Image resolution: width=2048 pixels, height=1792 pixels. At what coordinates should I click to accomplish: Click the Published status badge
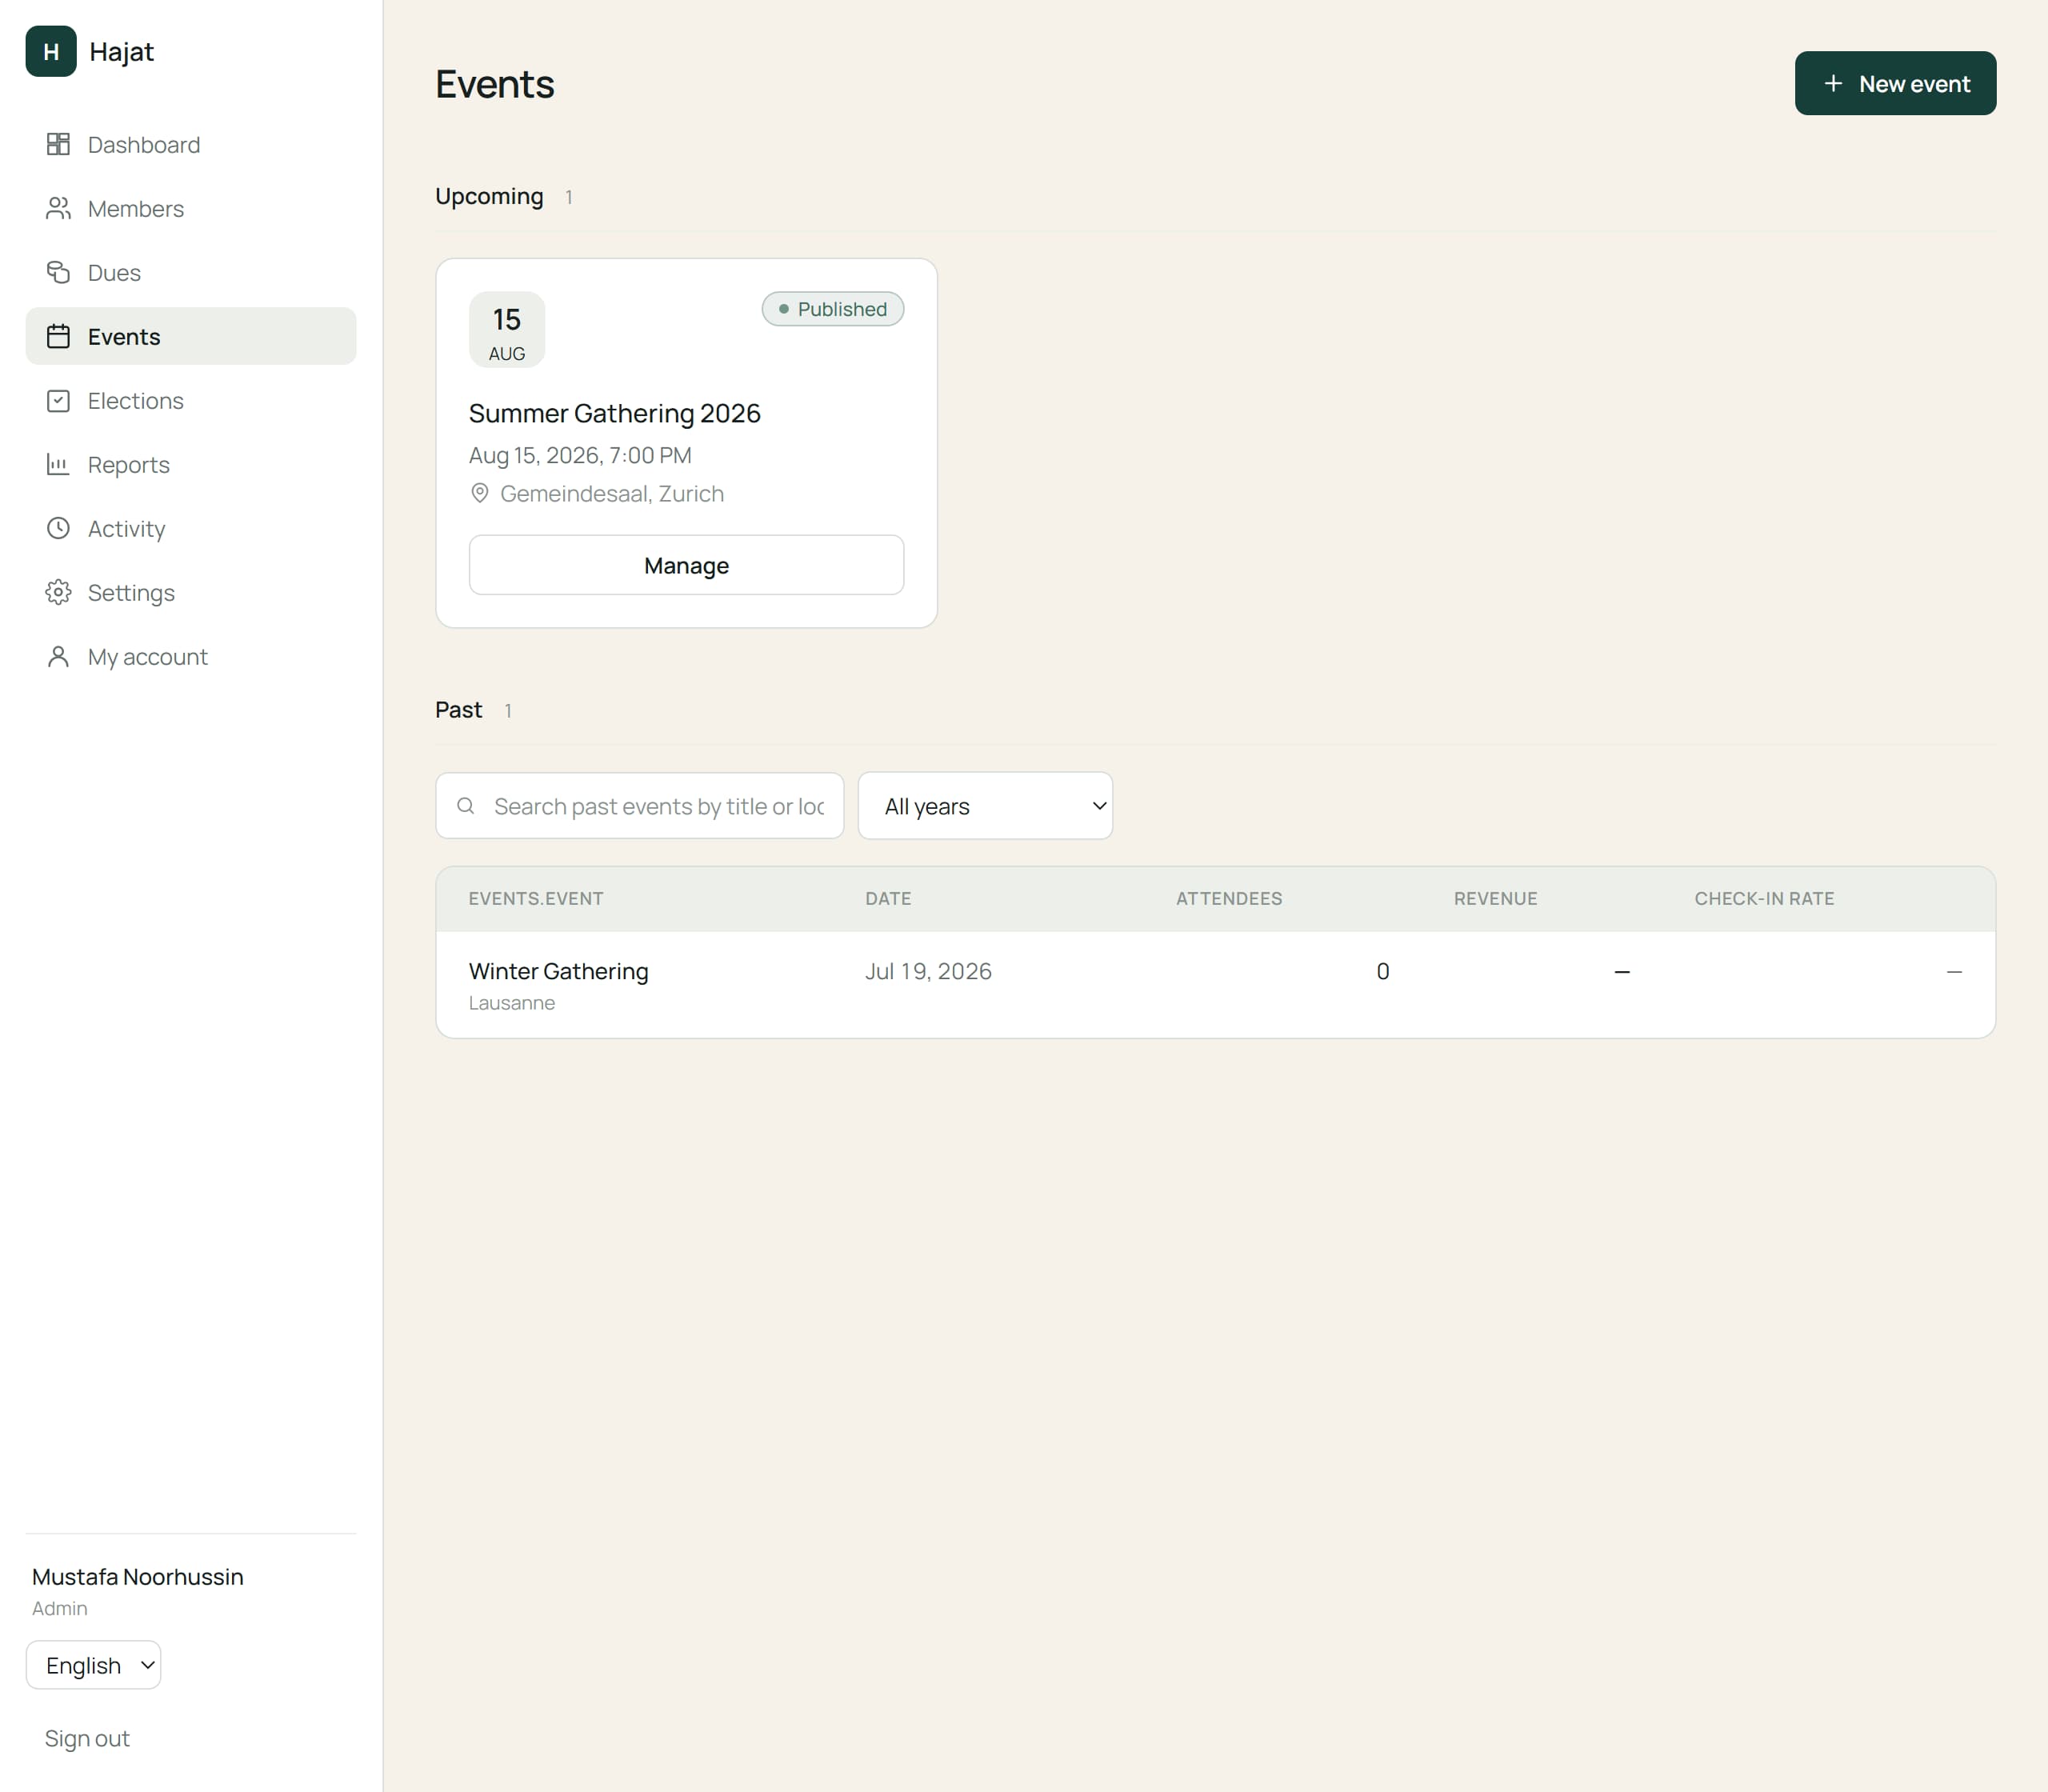pyautogui.click(x=833, y=309)
